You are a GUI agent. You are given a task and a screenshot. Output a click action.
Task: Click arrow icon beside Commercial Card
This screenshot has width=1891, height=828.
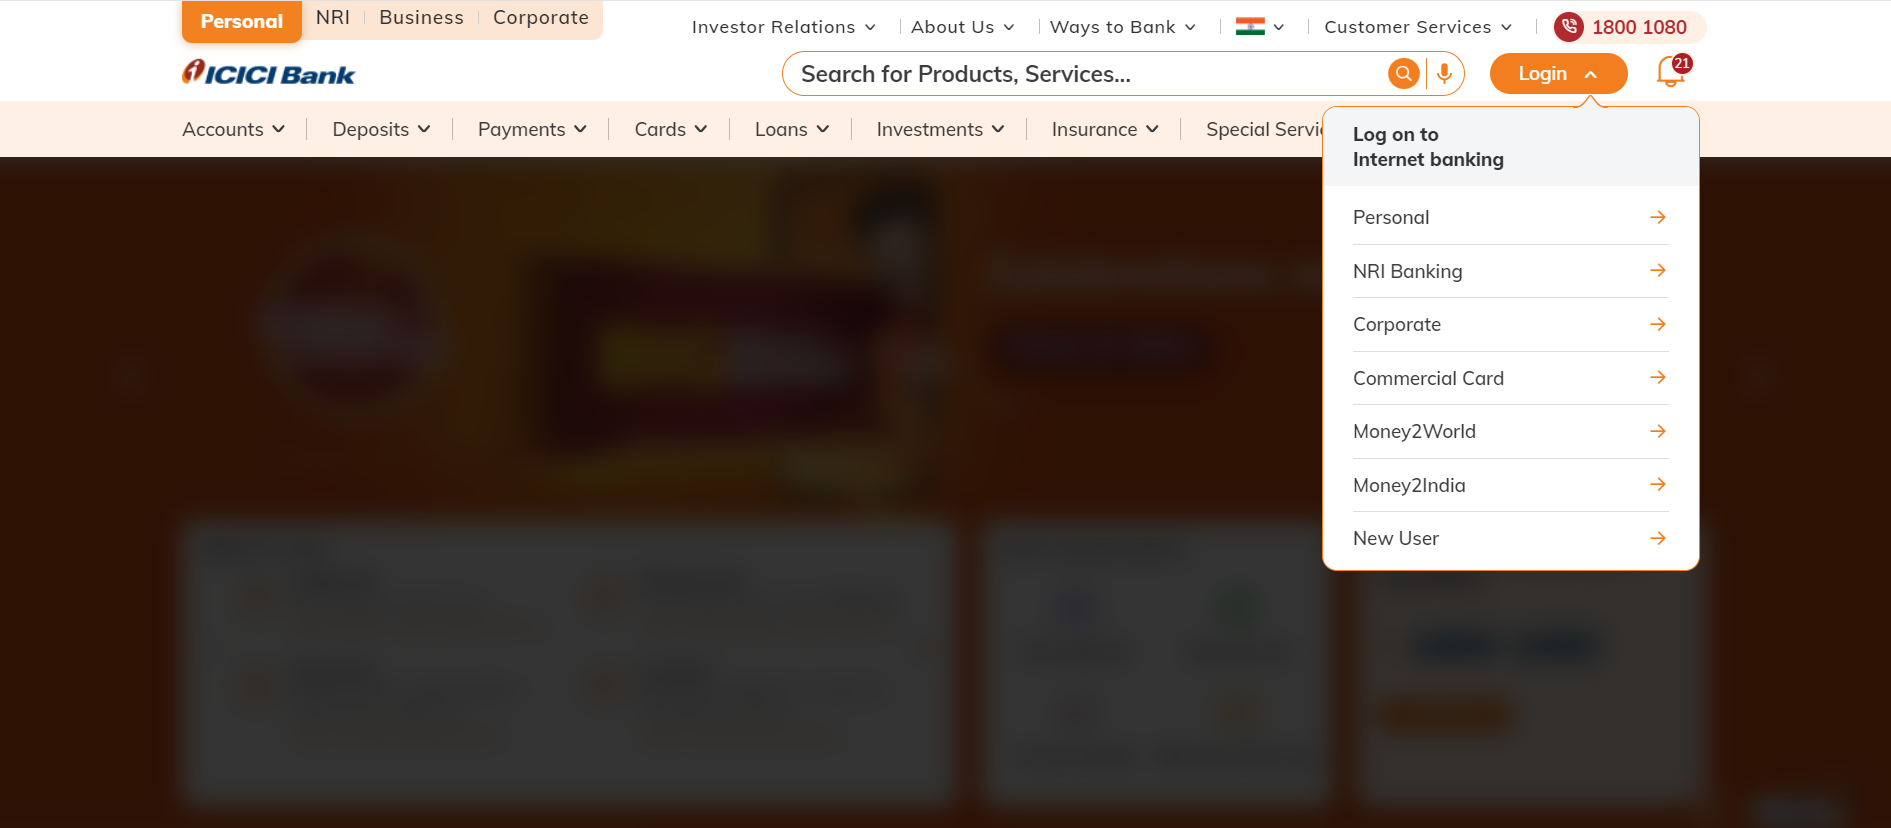1658,377
